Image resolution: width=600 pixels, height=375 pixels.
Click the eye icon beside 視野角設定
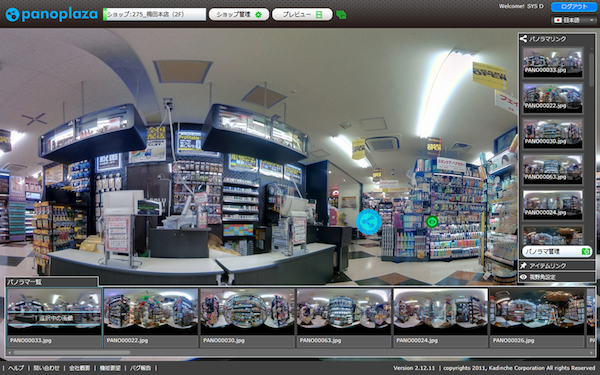click(x=523, y=277)
